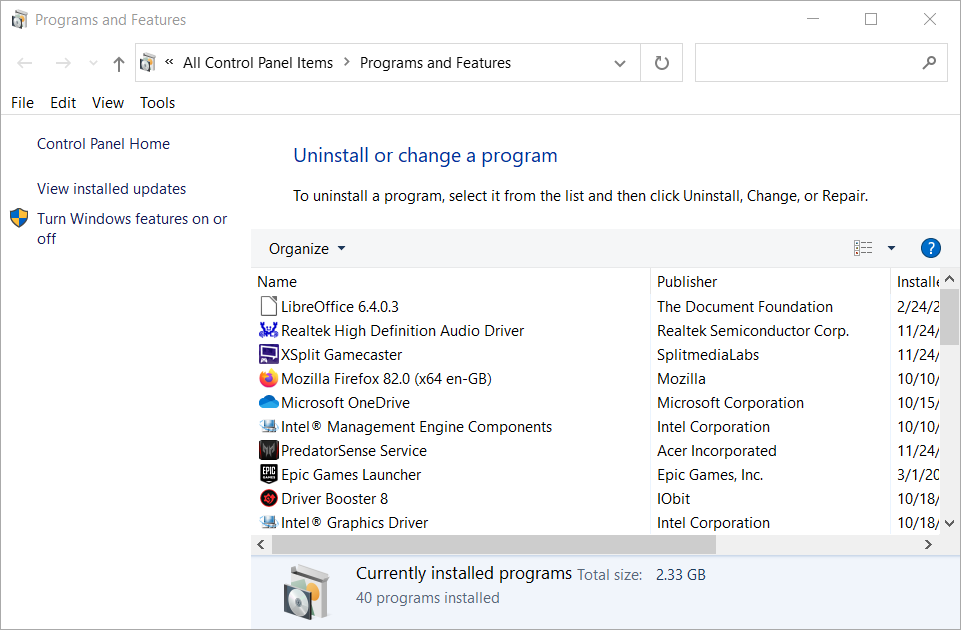Expand the view options dropdown arrow
The width and height of the screenshot is (961, 630).
891,248
